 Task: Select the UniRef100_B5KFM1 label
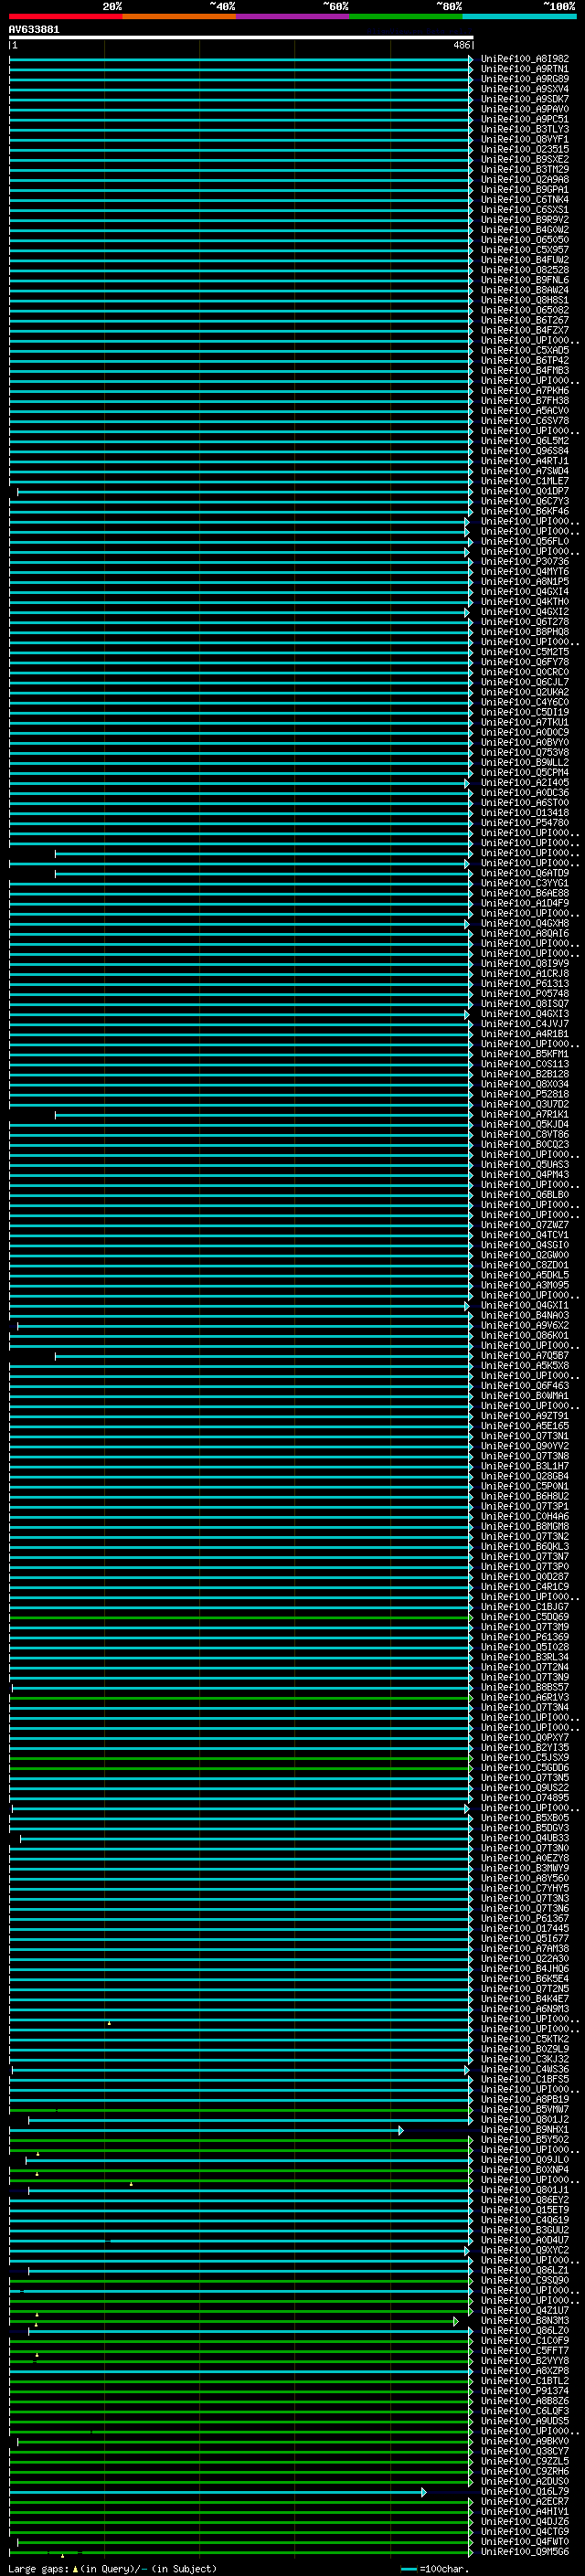(524, 1054)
